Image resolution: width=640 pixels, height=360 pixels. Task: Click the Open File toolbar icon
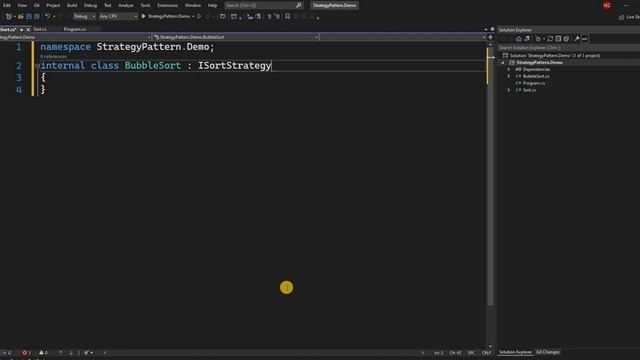pos(20,16)
